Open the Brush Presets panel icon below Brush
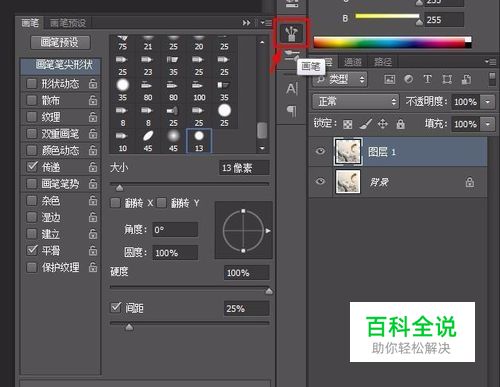 (x=291, y=56)
